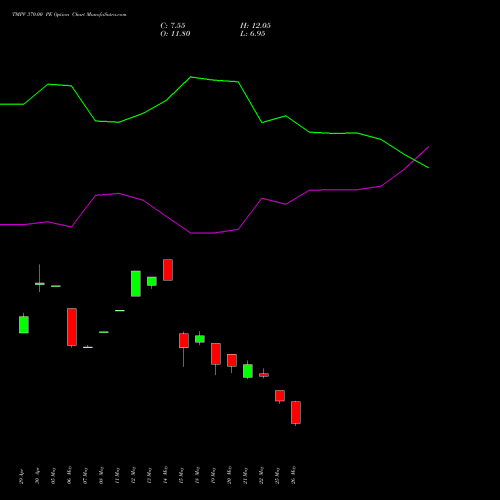The image size is (500, 500).
Task: Click the "26 May" date axis label
Action: coord(293,476)
